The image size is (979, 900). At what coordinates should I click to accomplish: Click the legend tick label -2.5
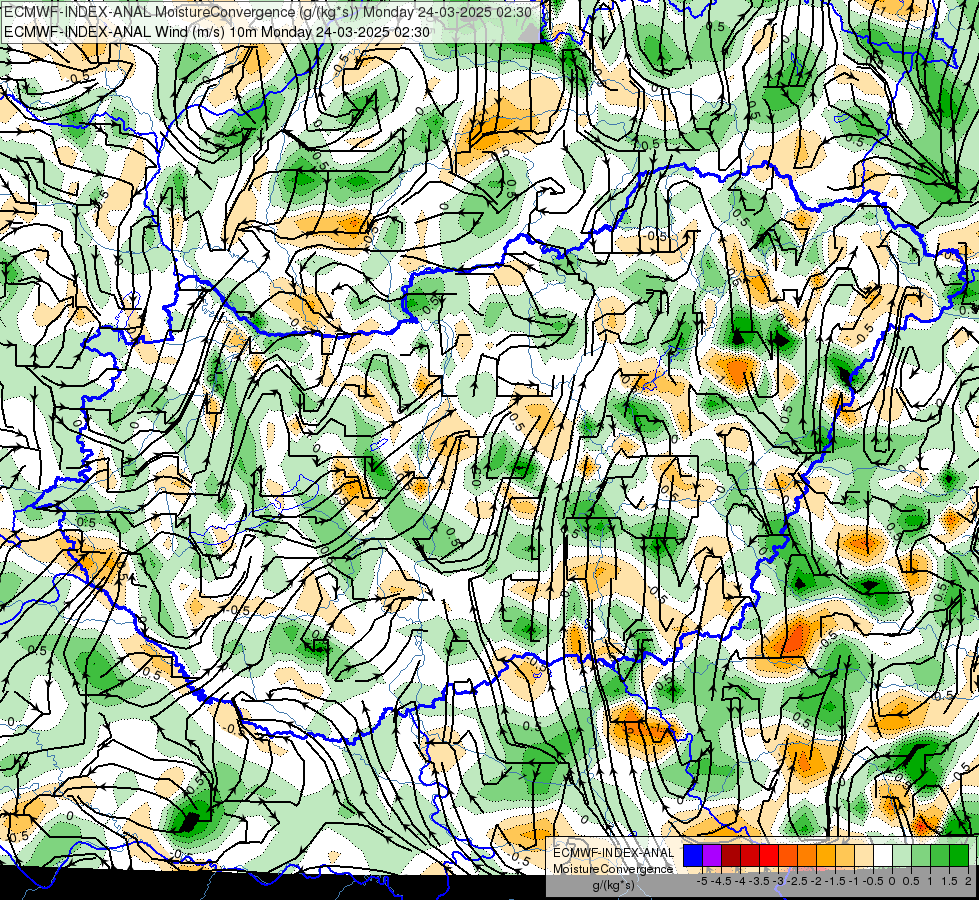coord(797,881)
